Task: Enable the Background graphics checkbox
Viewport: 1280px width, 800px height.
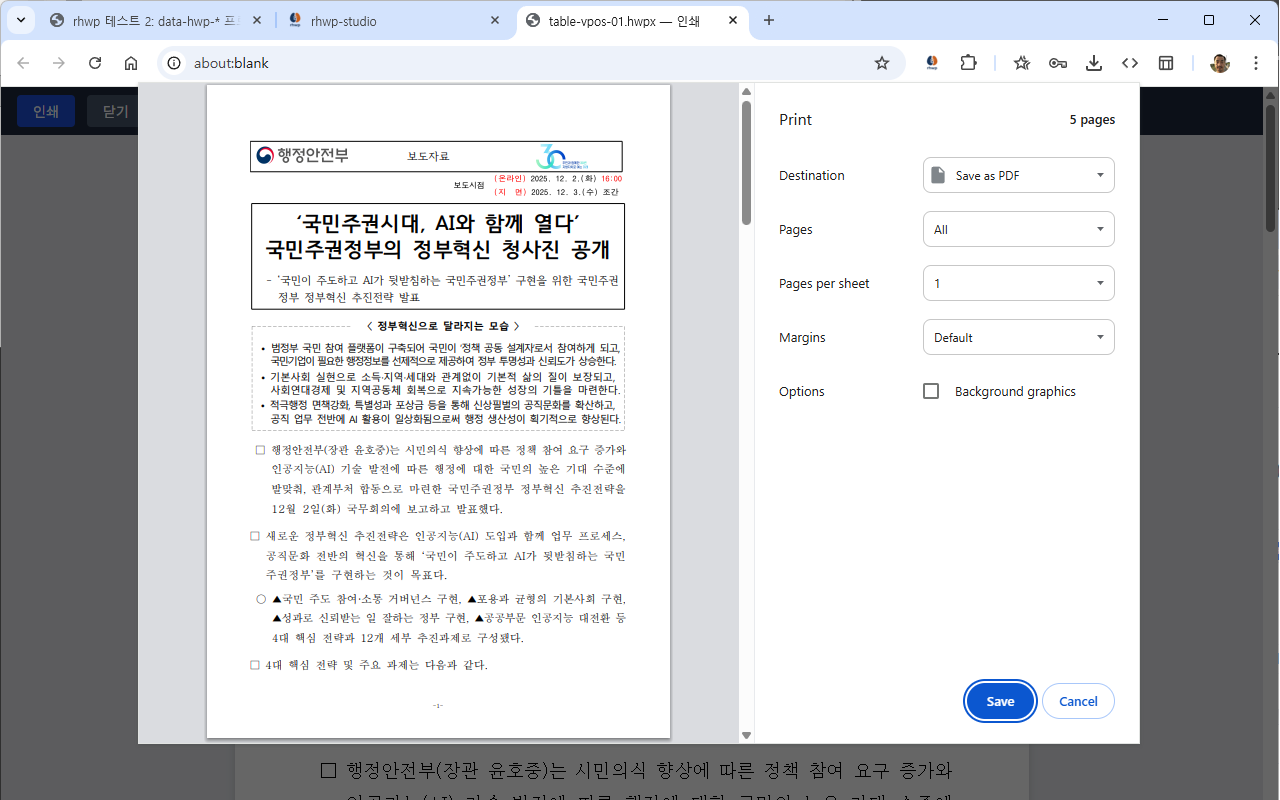Action: 931,391
